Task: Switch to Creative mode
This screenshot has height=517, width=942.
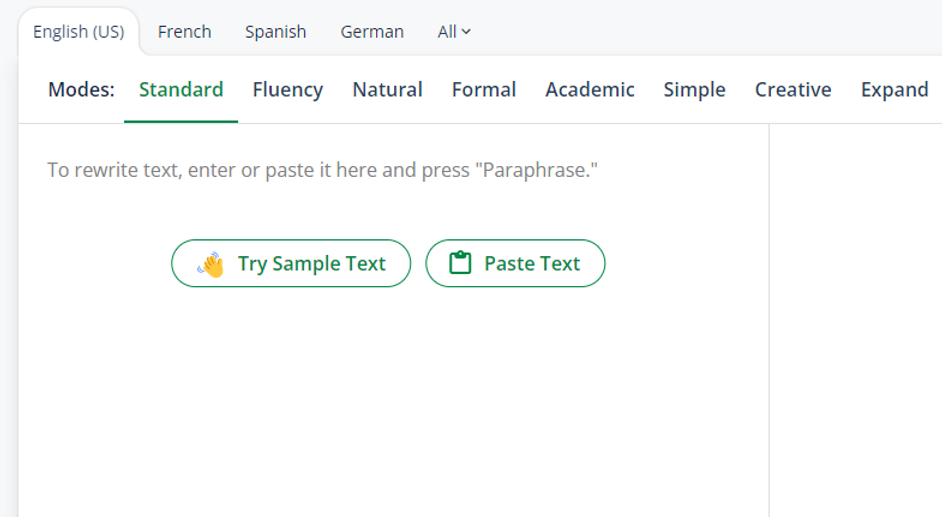Action: coord(793,89)
